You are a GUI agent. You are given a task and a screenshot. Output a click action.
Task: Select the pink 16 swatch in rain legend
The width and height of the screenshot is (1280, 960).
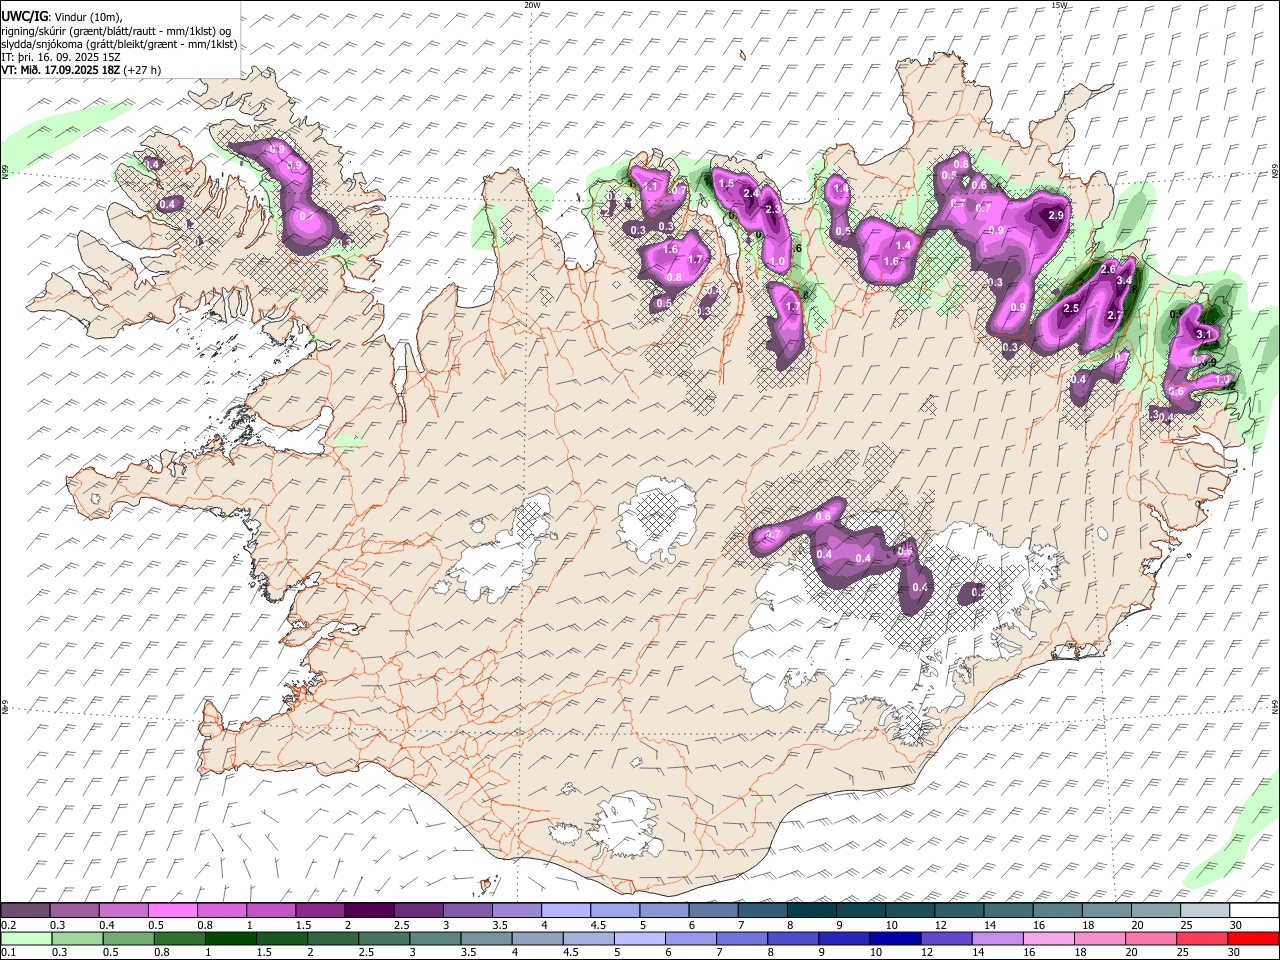(x=1047, y=938)
